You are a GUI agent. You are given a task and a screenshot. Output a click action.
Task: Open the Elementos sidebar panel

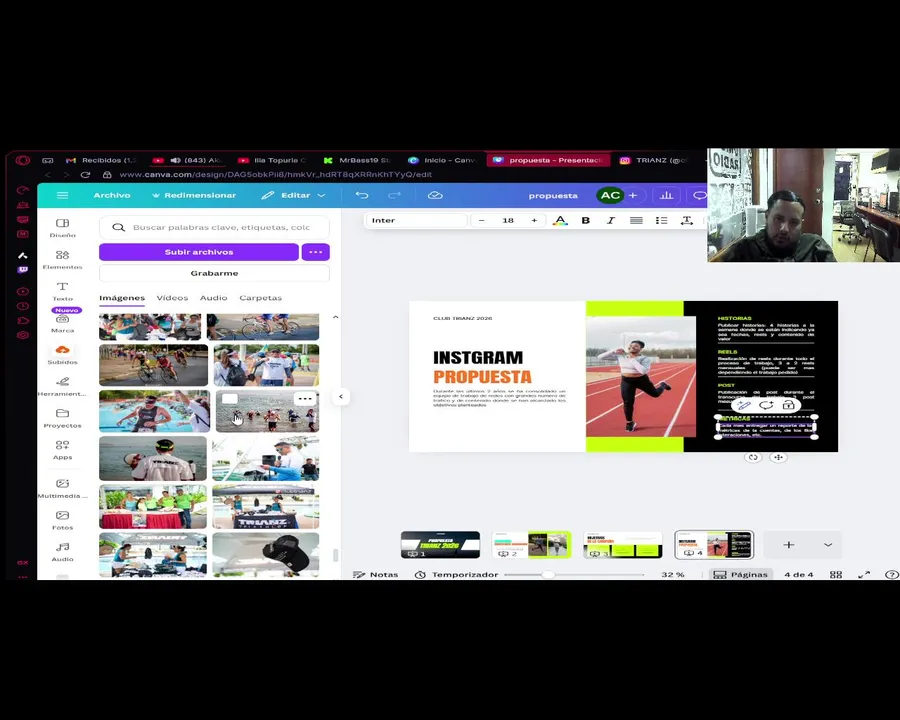click(x=63, y=260)
